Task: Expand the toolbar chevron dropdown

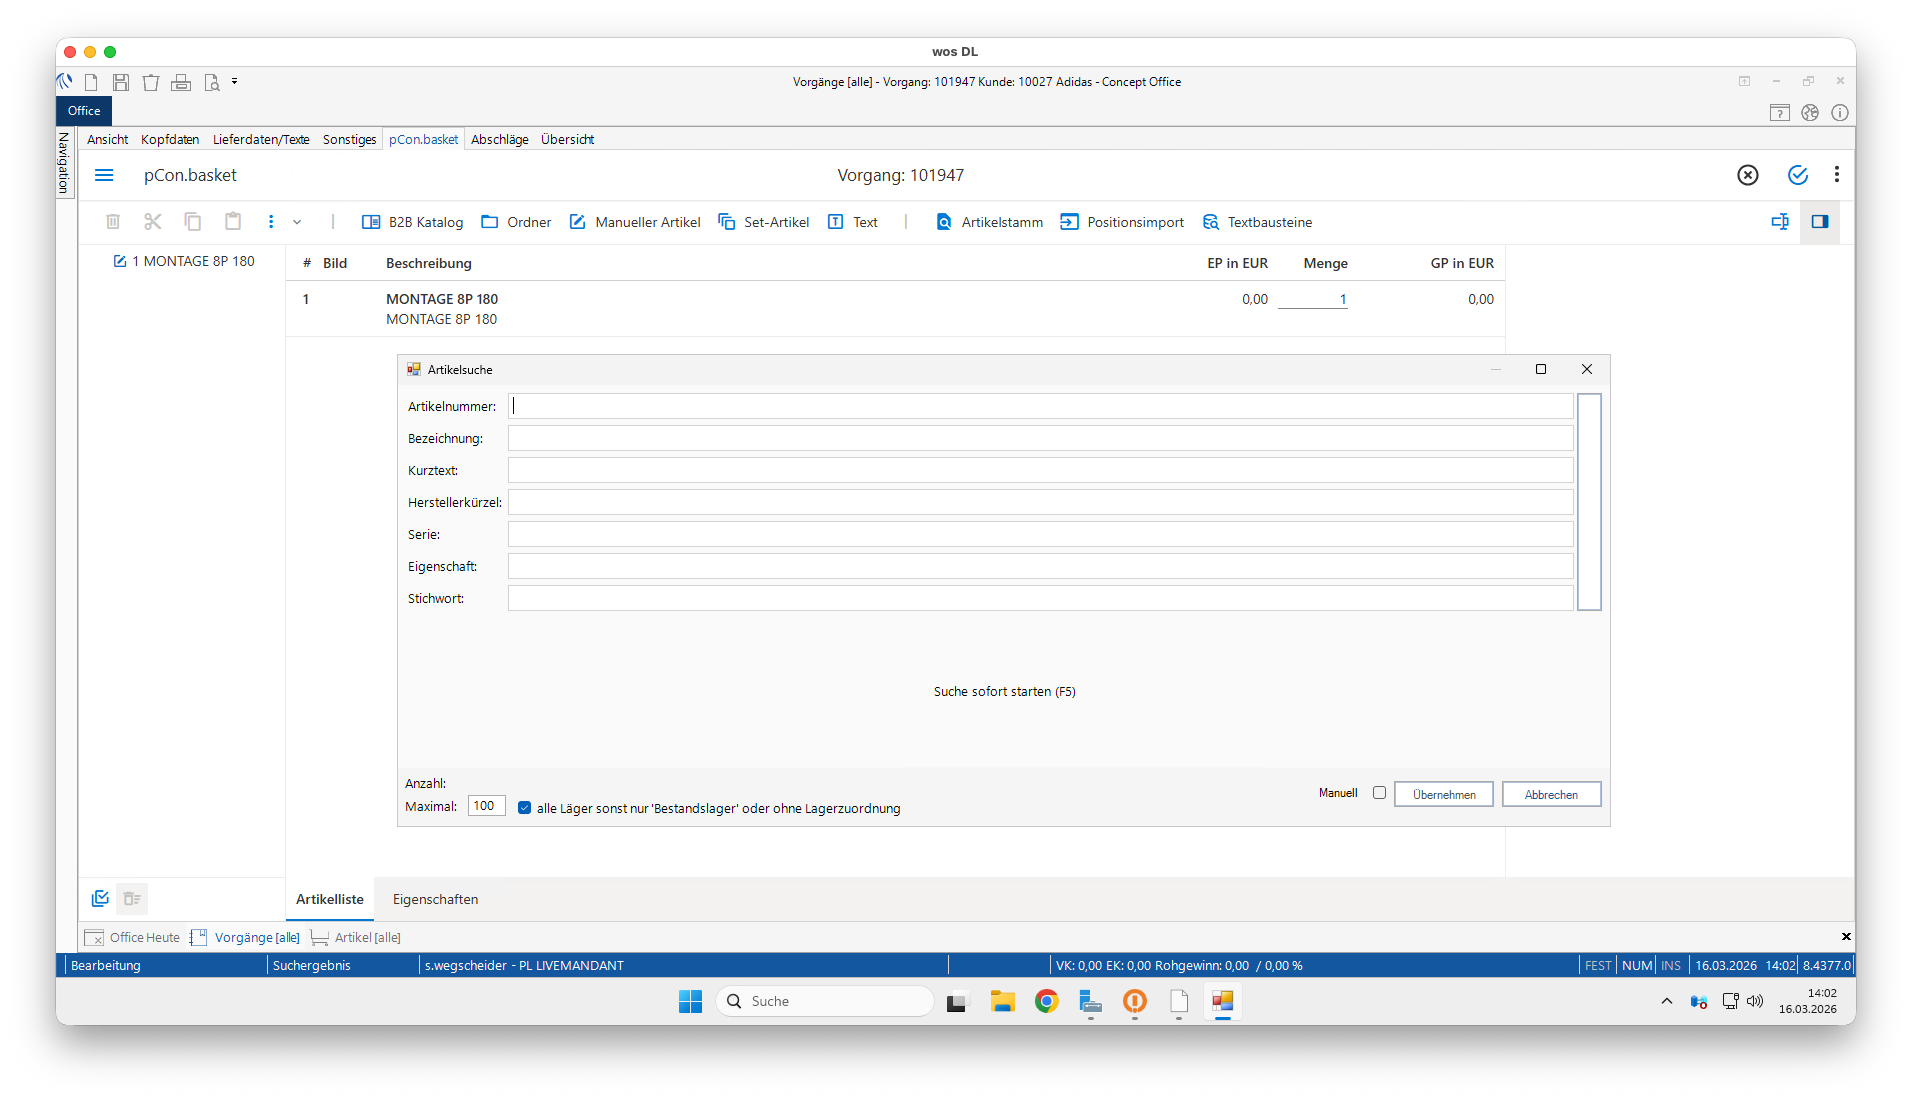Action: [x=297, y=222]
